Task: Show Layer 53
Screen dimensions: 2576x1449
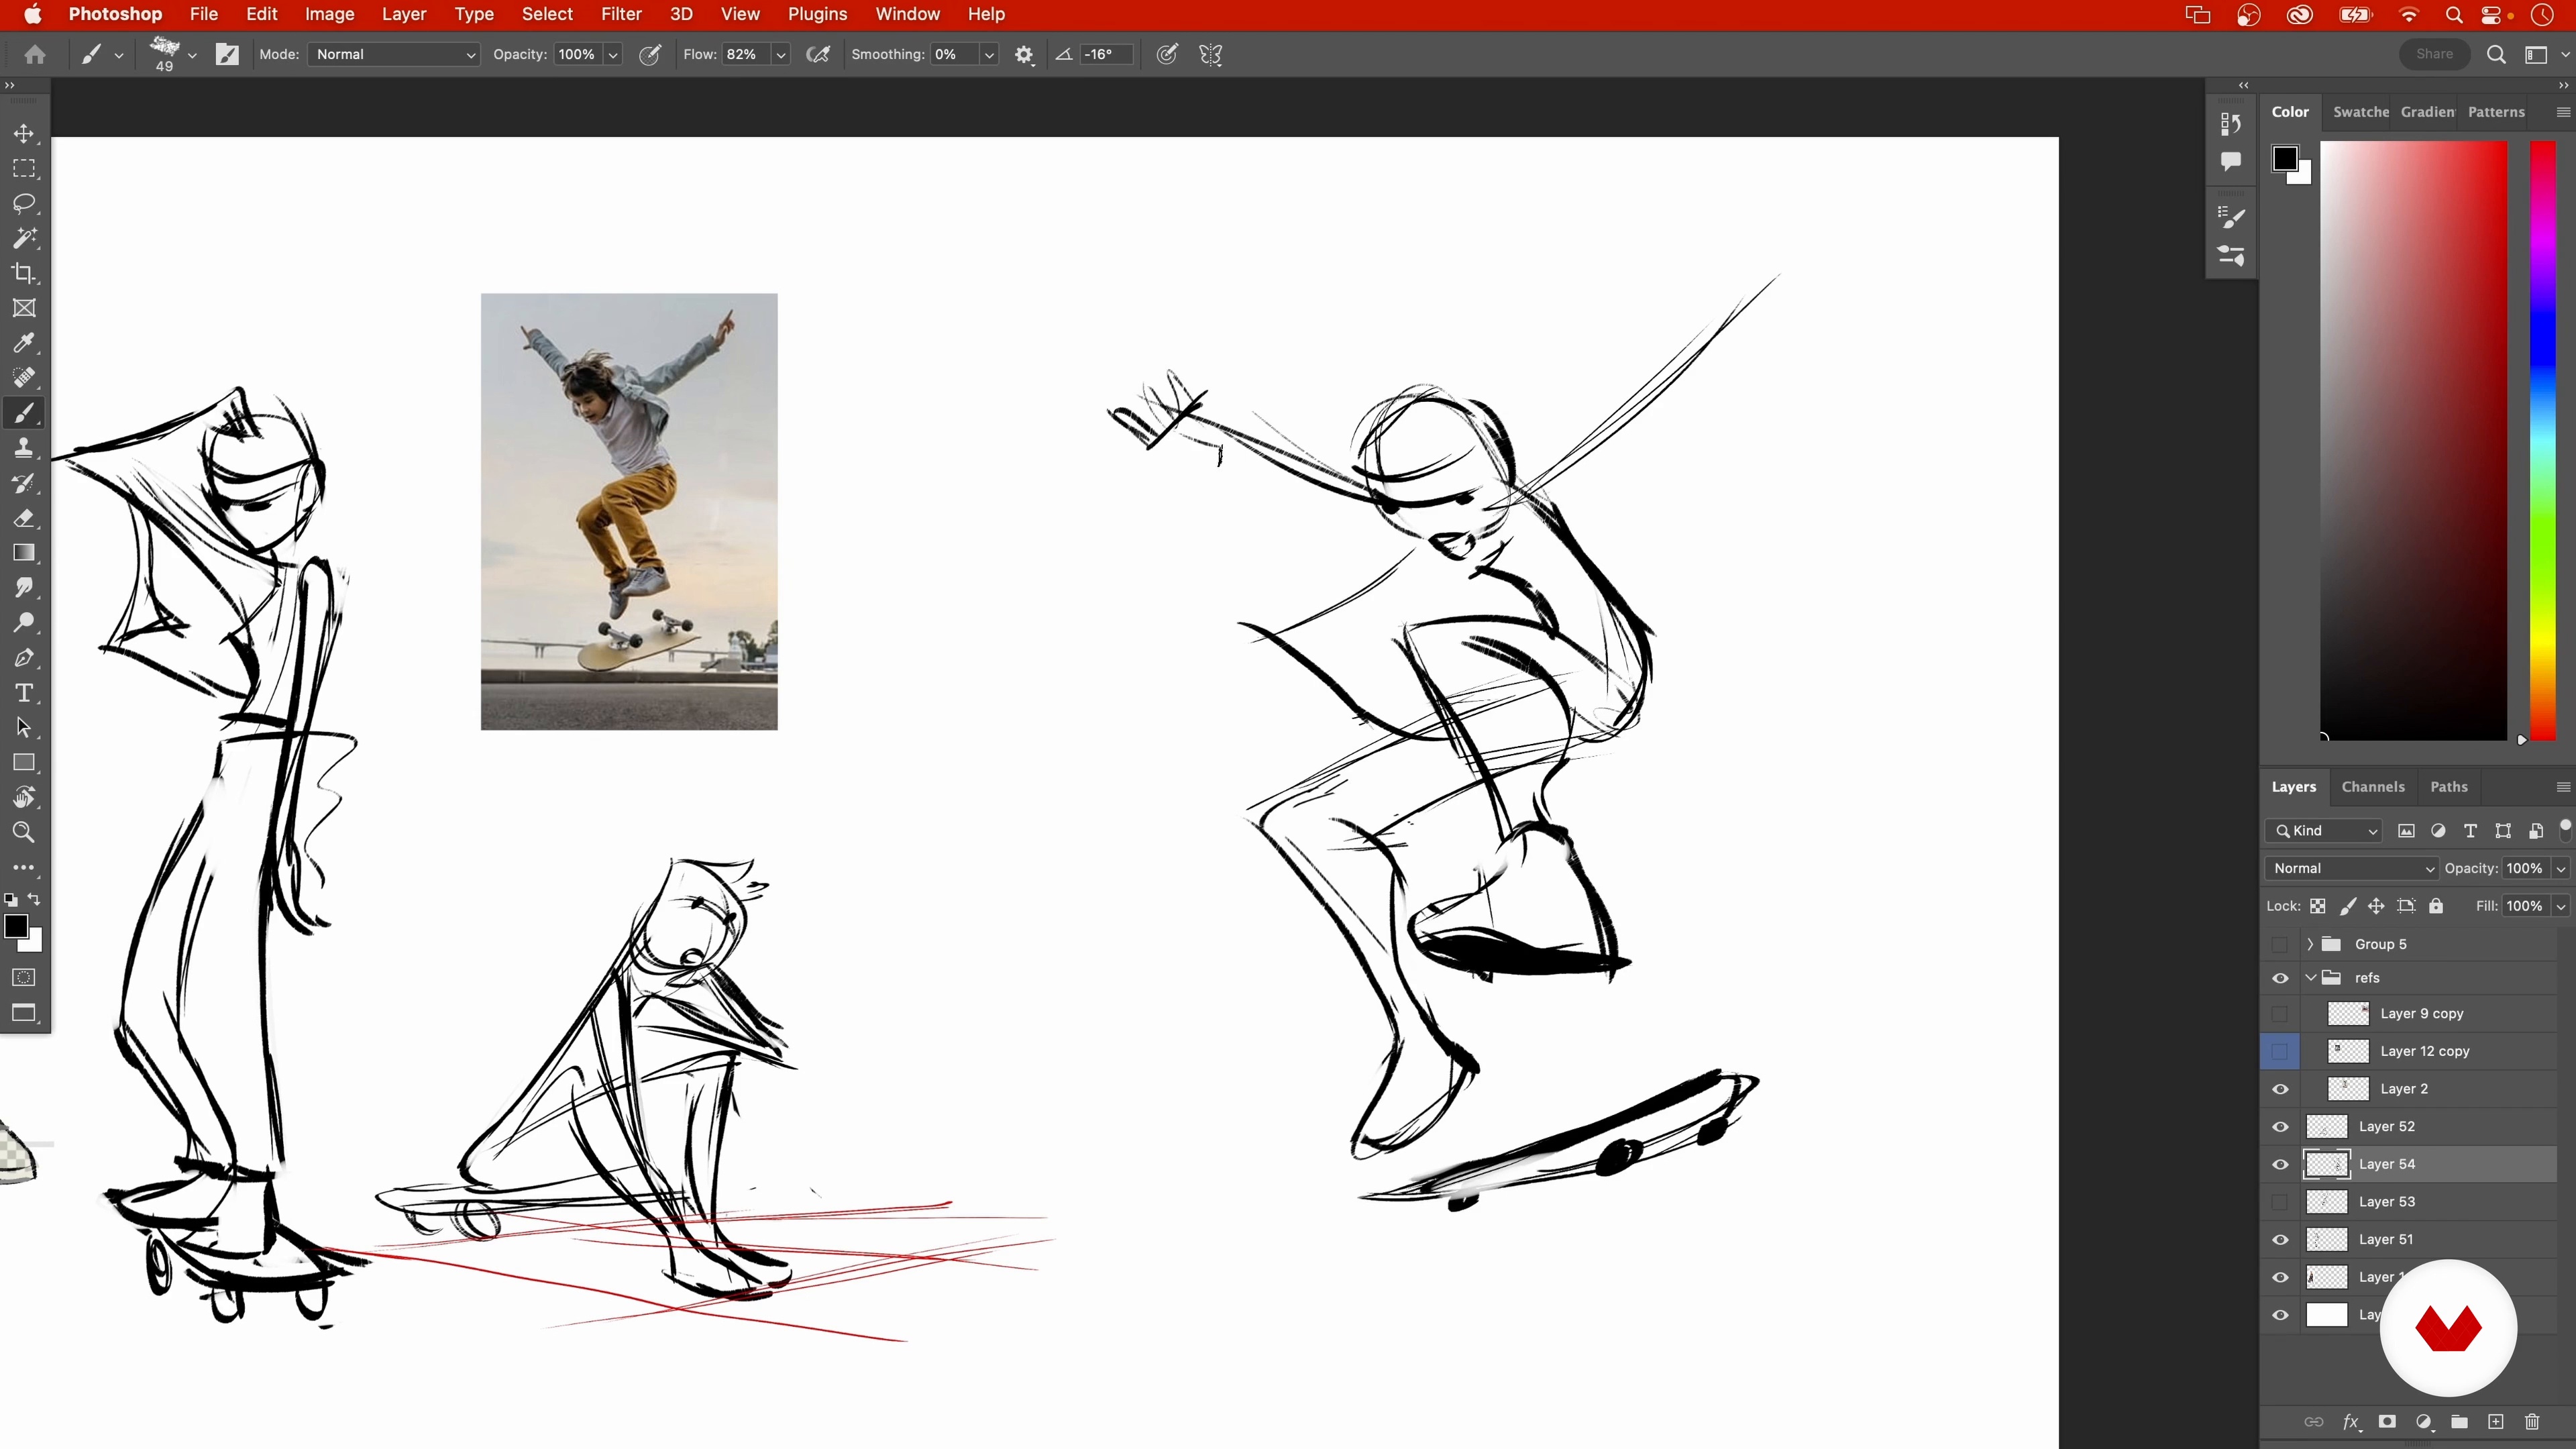Action: point(2280,1202)
